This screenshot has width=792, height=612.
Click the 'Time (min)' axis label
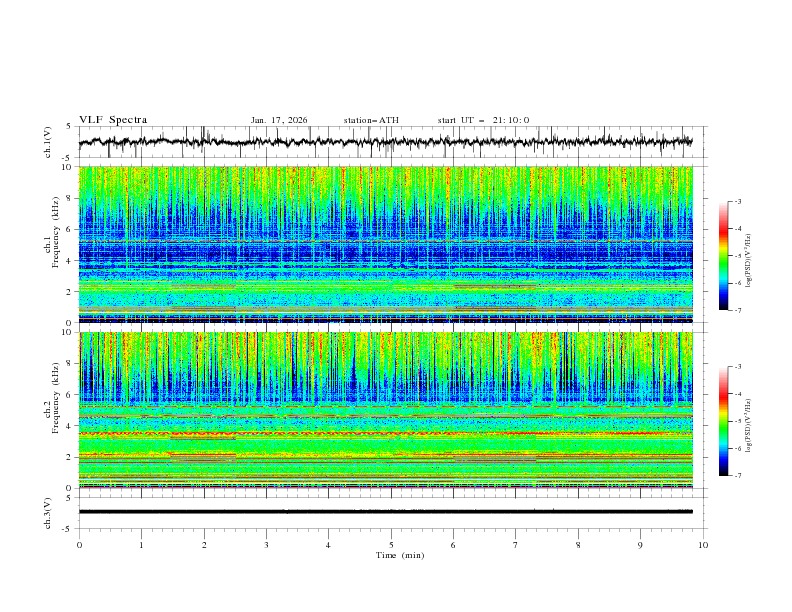(400, 555)
